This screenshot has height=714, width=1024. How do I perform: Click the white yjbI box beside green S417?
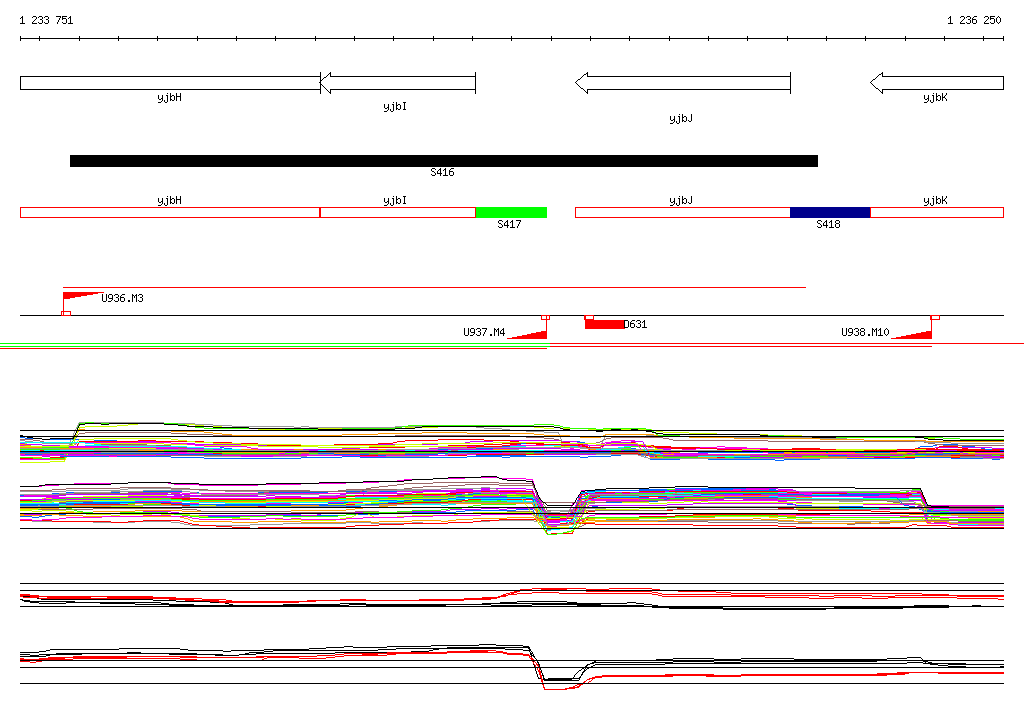(397, 212)
